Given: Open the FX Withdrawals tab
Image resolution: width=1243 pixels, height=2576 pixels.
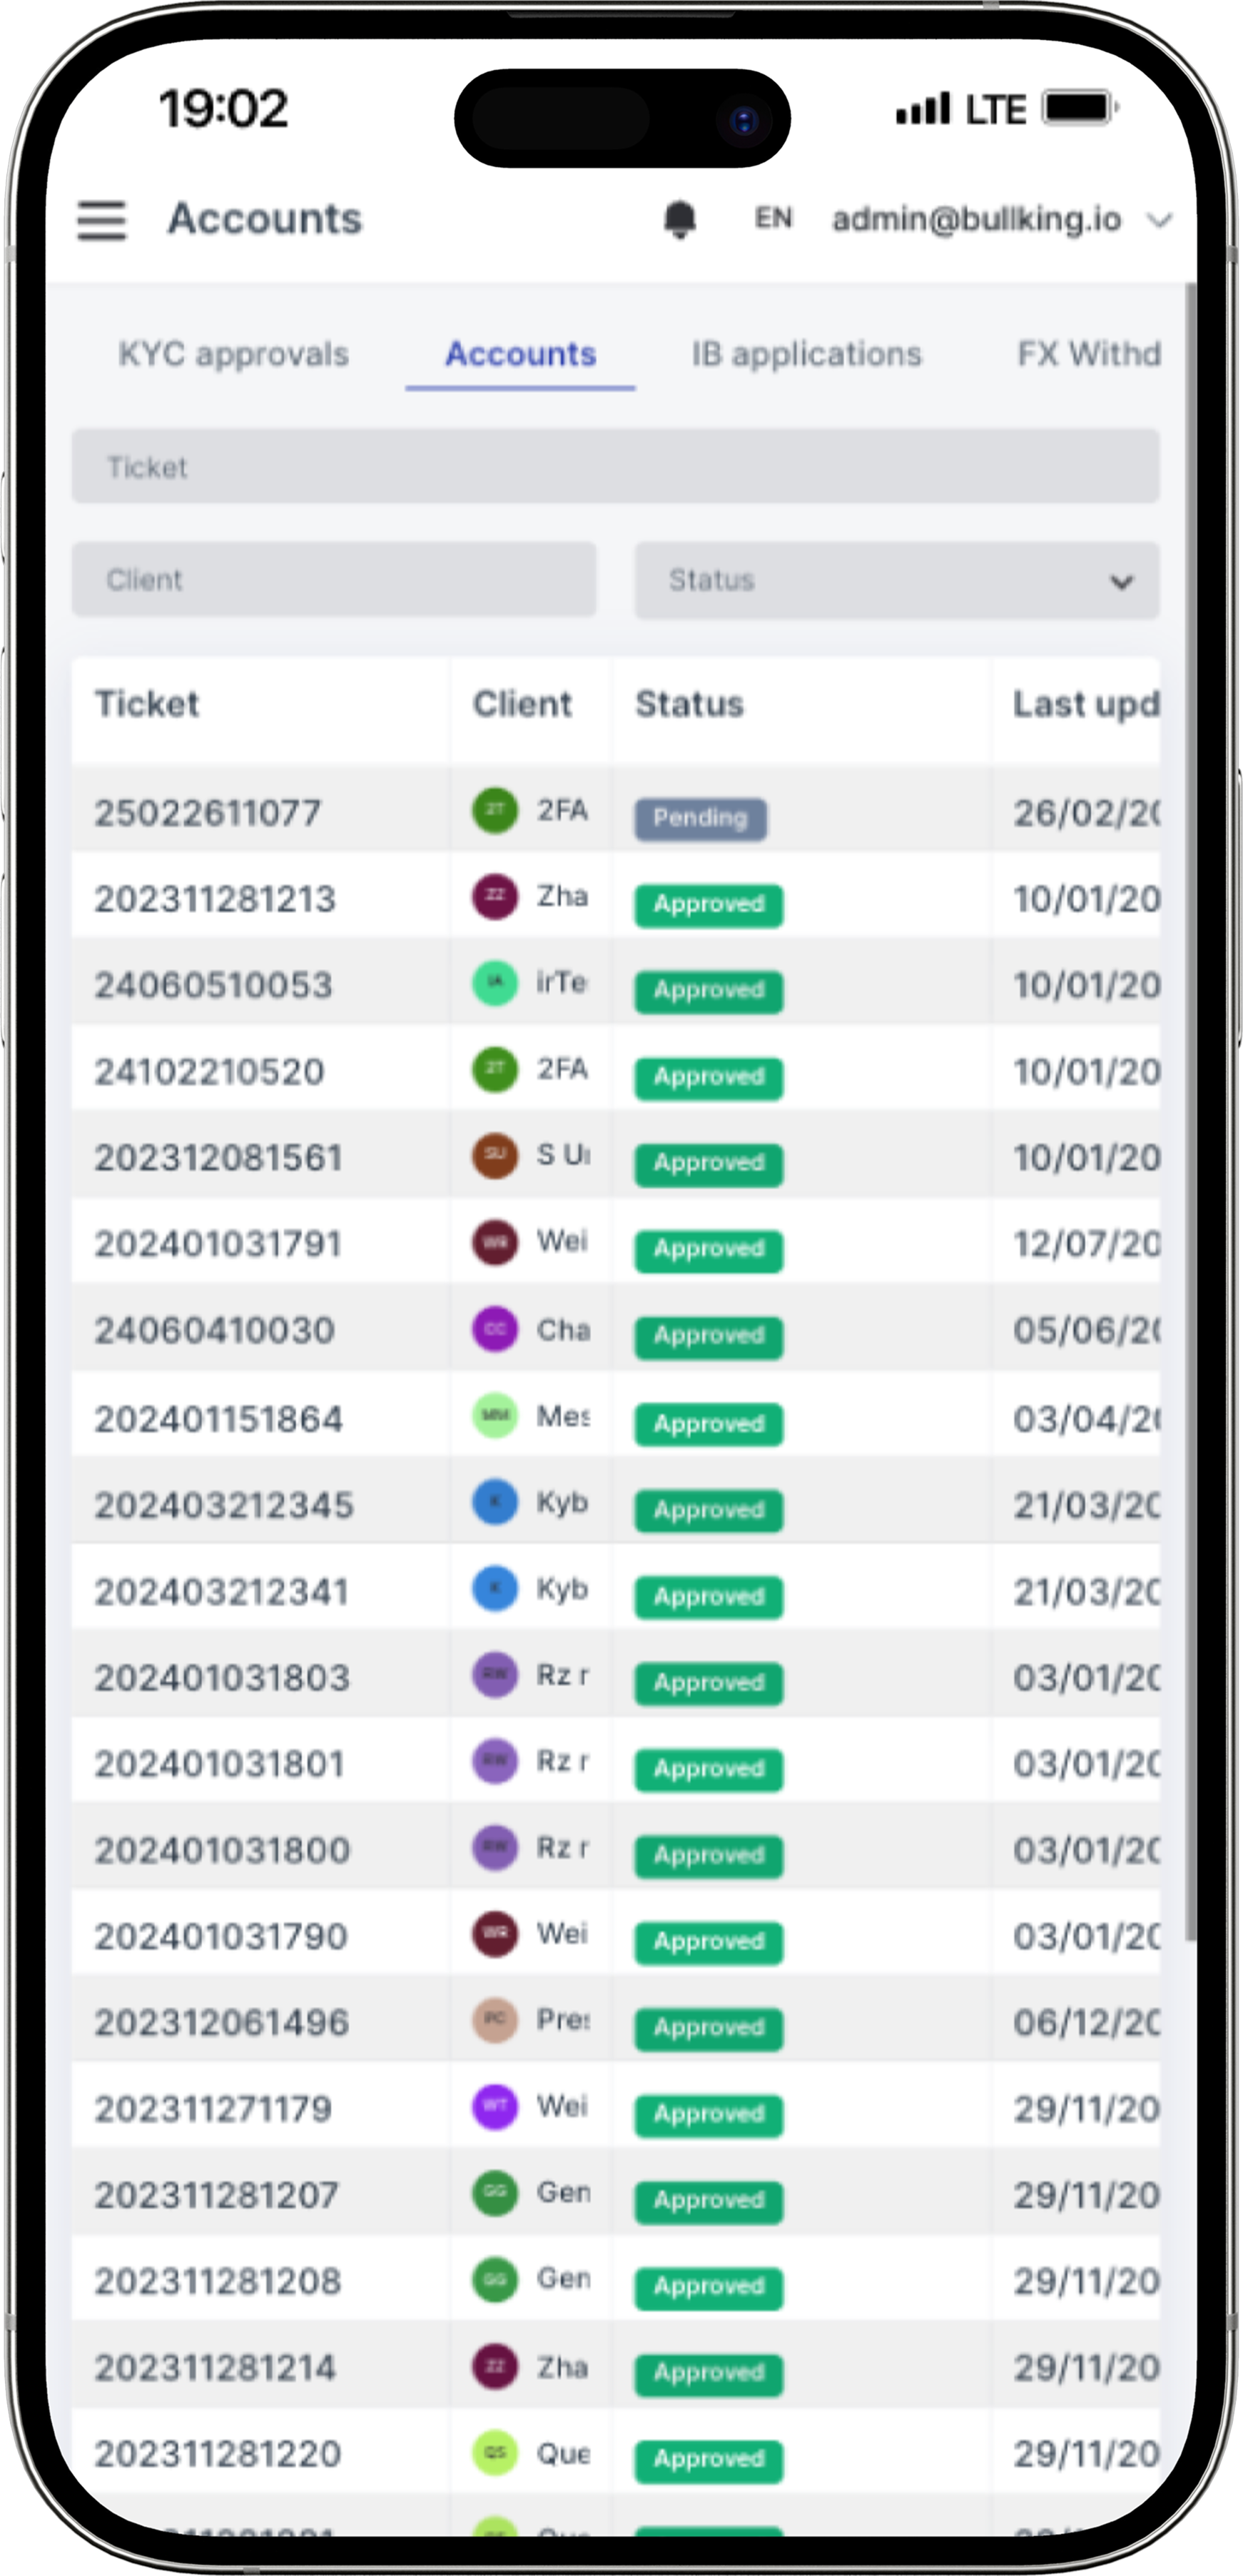Looking at the screenshot, I should click(1089, 354).
